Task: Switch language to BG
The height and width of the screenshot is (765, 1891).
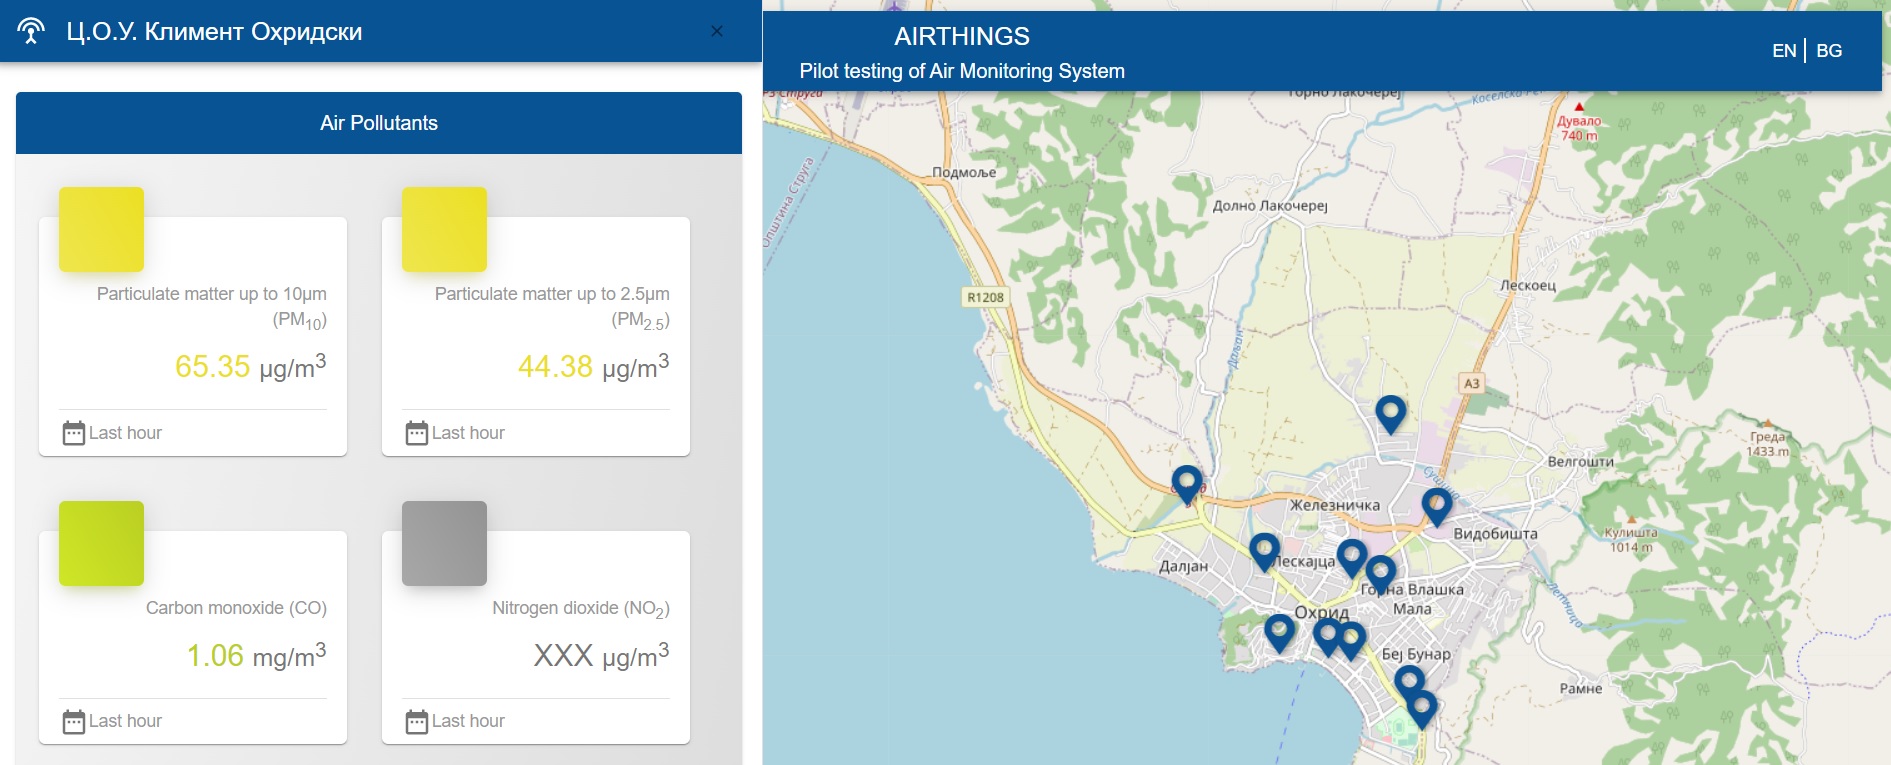Action: pos(1829,51)
